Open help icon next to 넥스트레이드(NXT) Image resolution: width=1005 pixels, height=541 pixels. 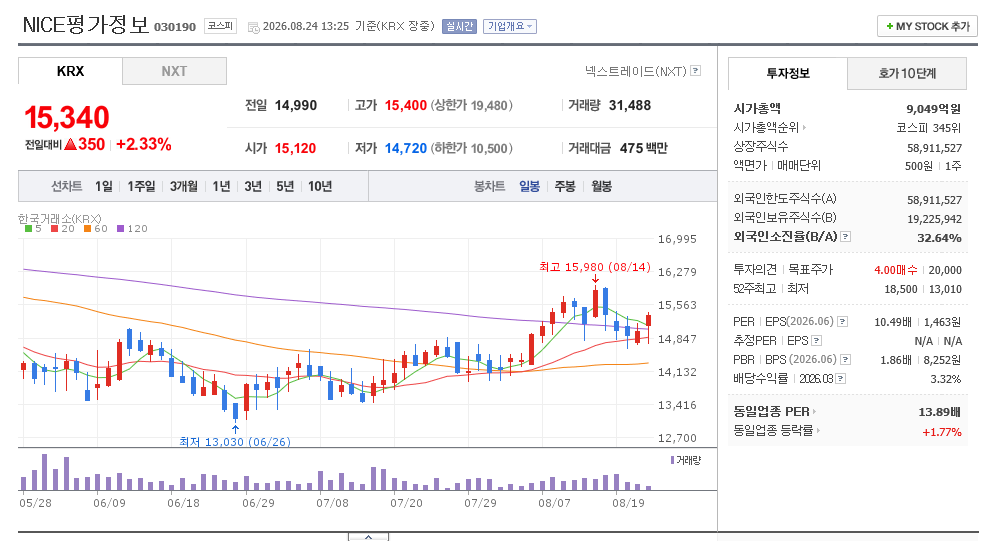click(x=695, y=71)
